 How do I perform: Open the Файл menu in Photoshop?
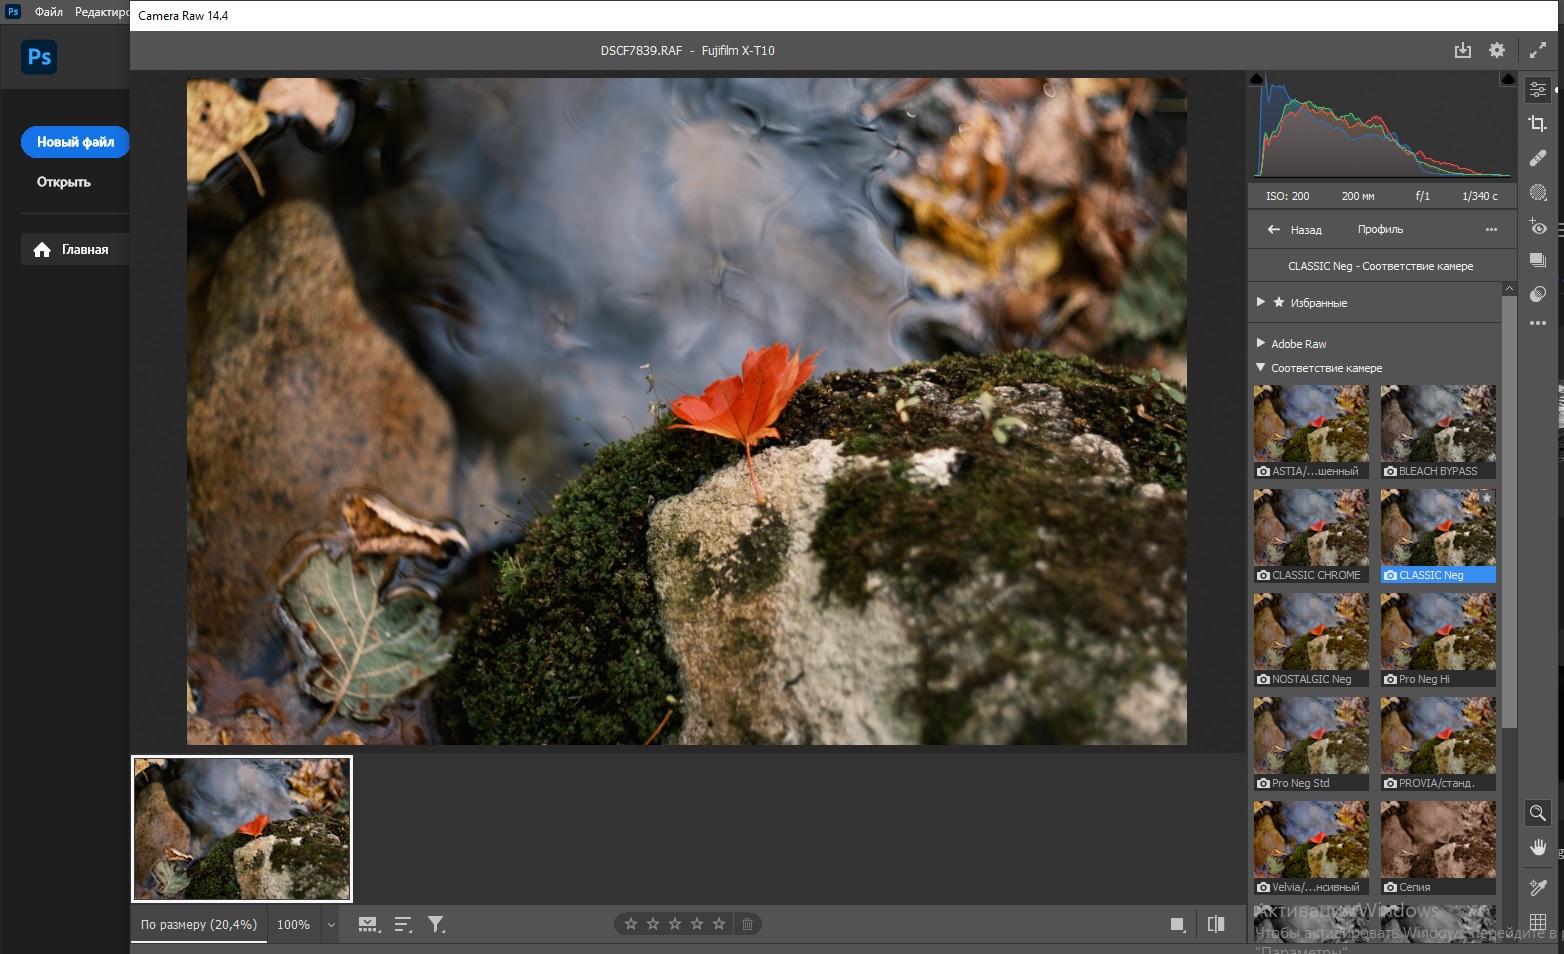coord(49,12)
